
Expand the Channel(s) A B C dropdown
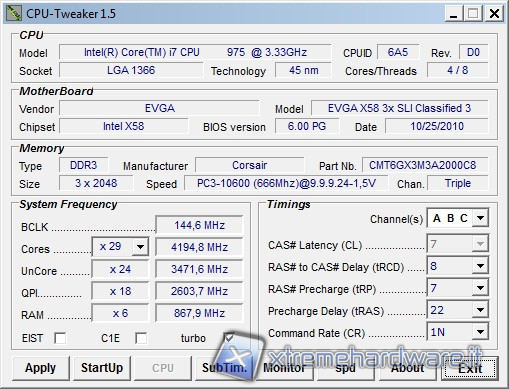pyautogui.click(x=458, y=218)
